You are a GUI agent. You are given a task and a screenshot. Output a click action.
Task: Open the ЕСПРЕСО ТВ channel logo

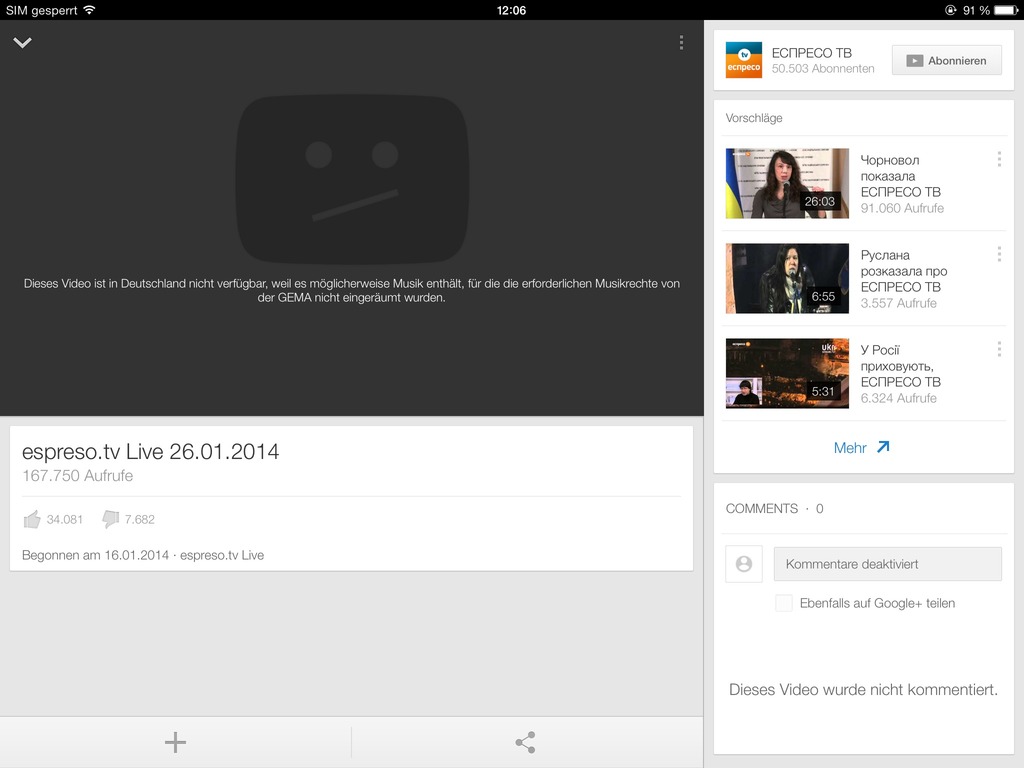(x=744, y=60)
